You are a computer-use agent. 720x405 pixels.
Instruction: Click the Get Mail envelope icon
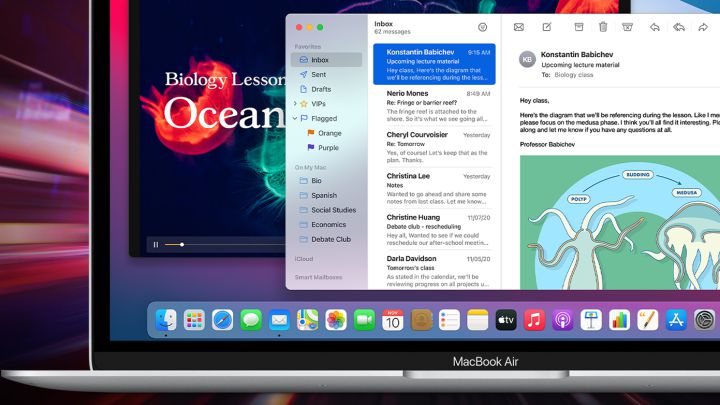click(518, 27)
